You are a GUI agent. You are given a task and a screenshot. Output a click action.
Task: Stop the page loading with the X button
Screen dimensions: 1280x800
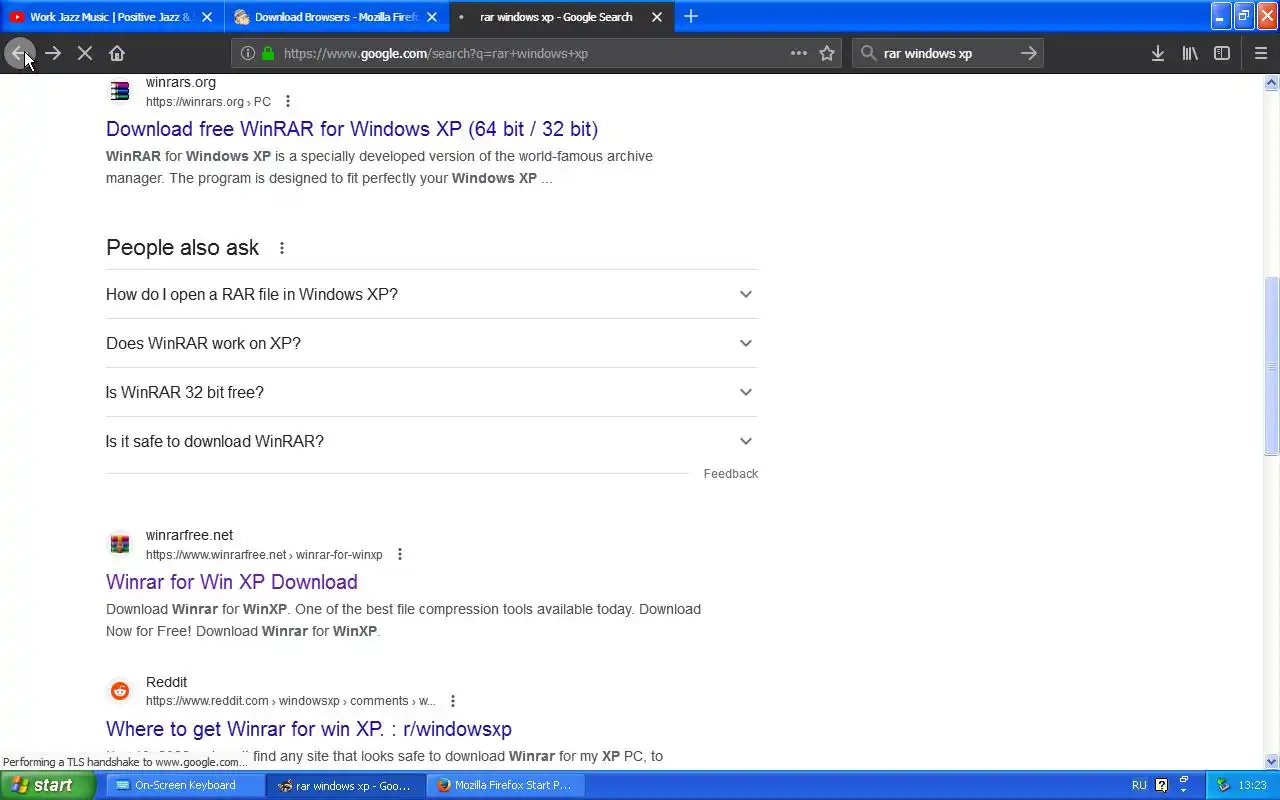(x=85, y=53)
